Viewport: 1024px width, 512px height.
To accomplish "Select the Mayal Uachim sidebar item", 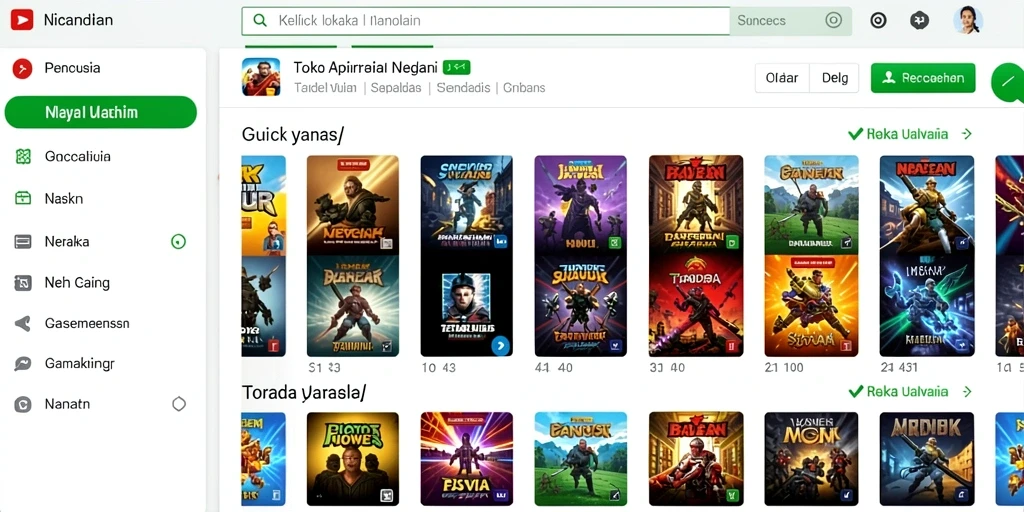I will coord(101,112).
